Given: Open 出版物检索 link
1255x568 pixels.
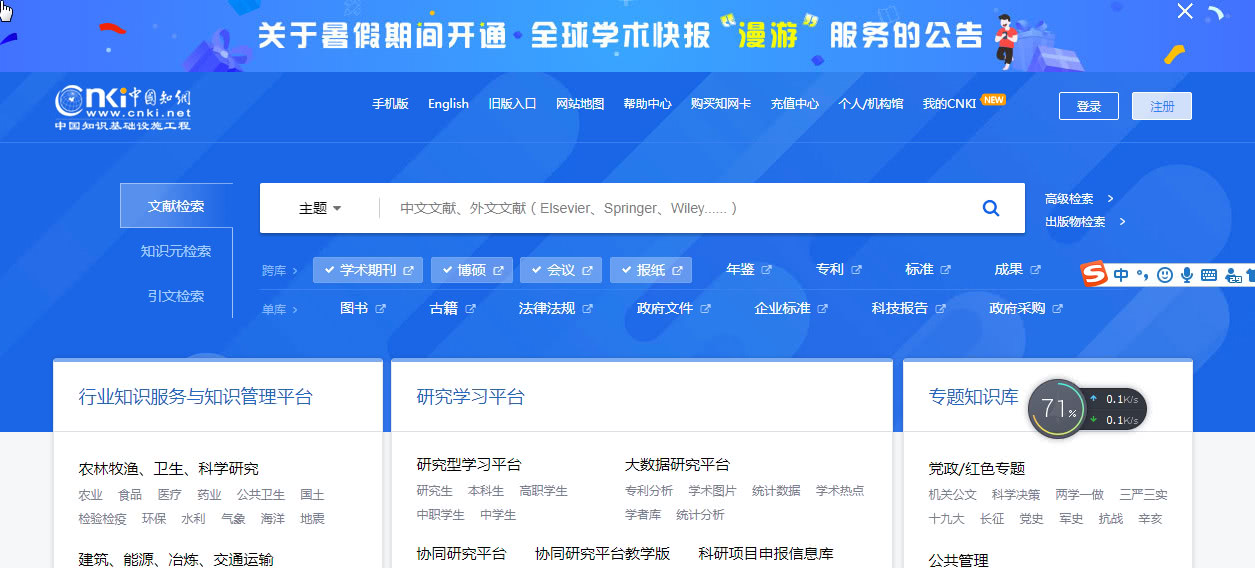Looking at the screenshot, I should point(1075,222).
